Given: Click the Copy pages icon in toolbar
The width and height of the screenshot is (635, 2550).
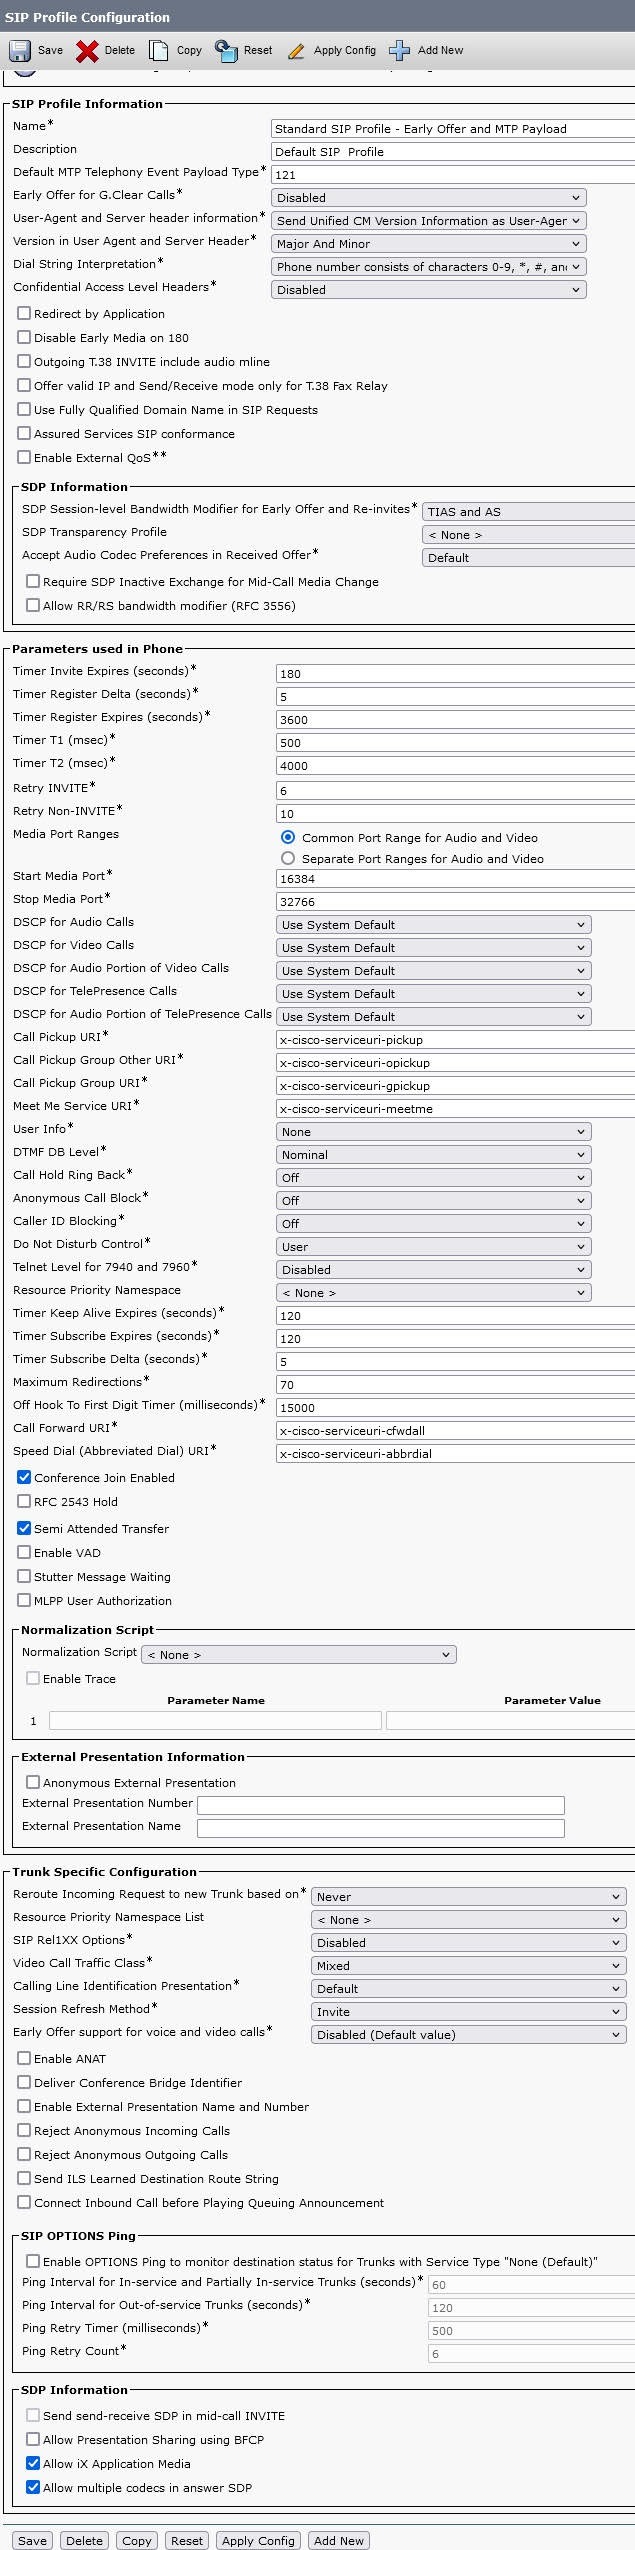Looking at the screenshot, I should coord(159,51).
